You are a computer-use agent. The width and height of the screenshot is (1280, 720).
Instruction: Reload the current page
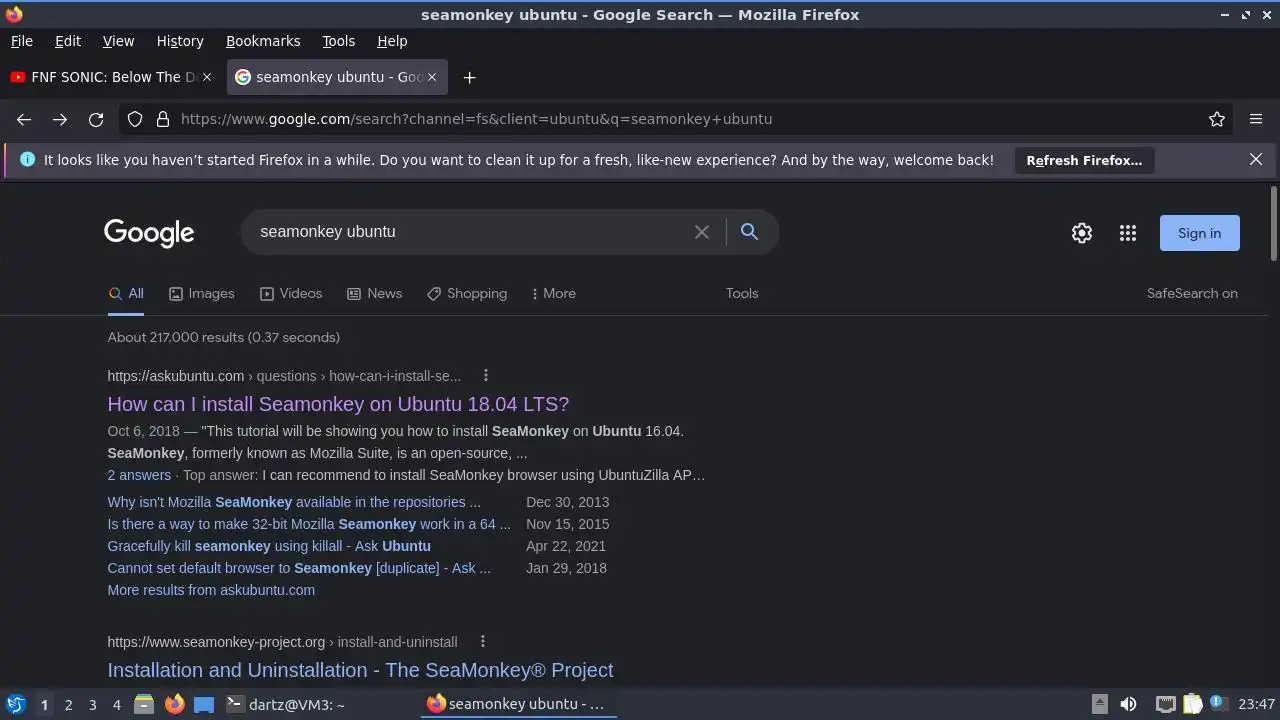click(x=96, y=119)
